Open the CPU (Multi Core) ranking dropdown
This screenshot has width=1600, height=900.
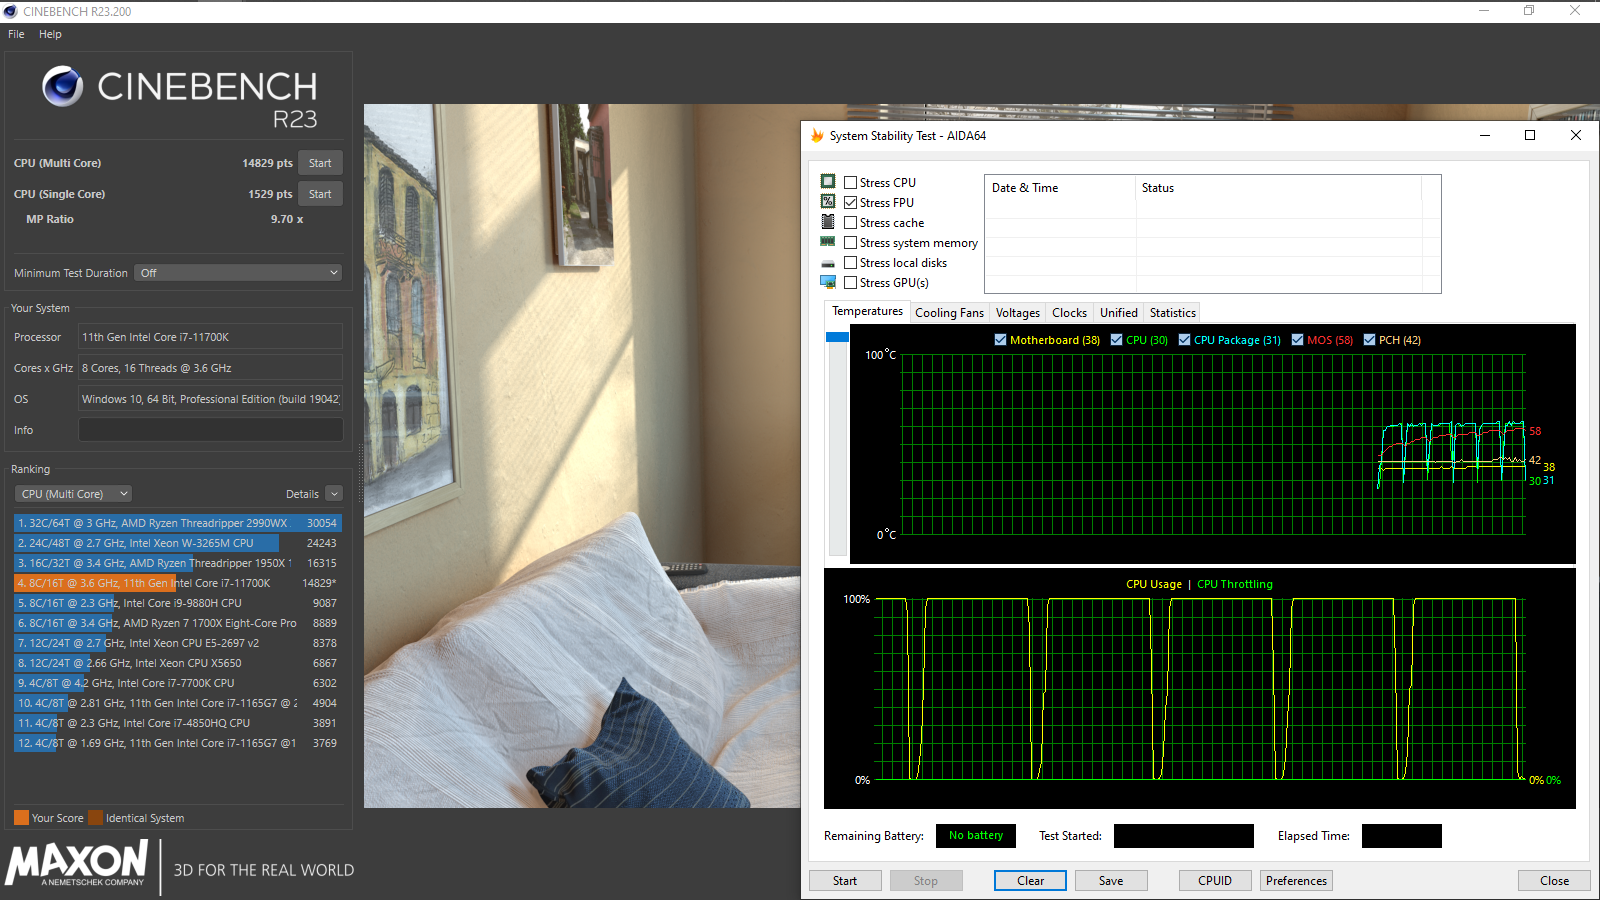click(x=74, y=494)
